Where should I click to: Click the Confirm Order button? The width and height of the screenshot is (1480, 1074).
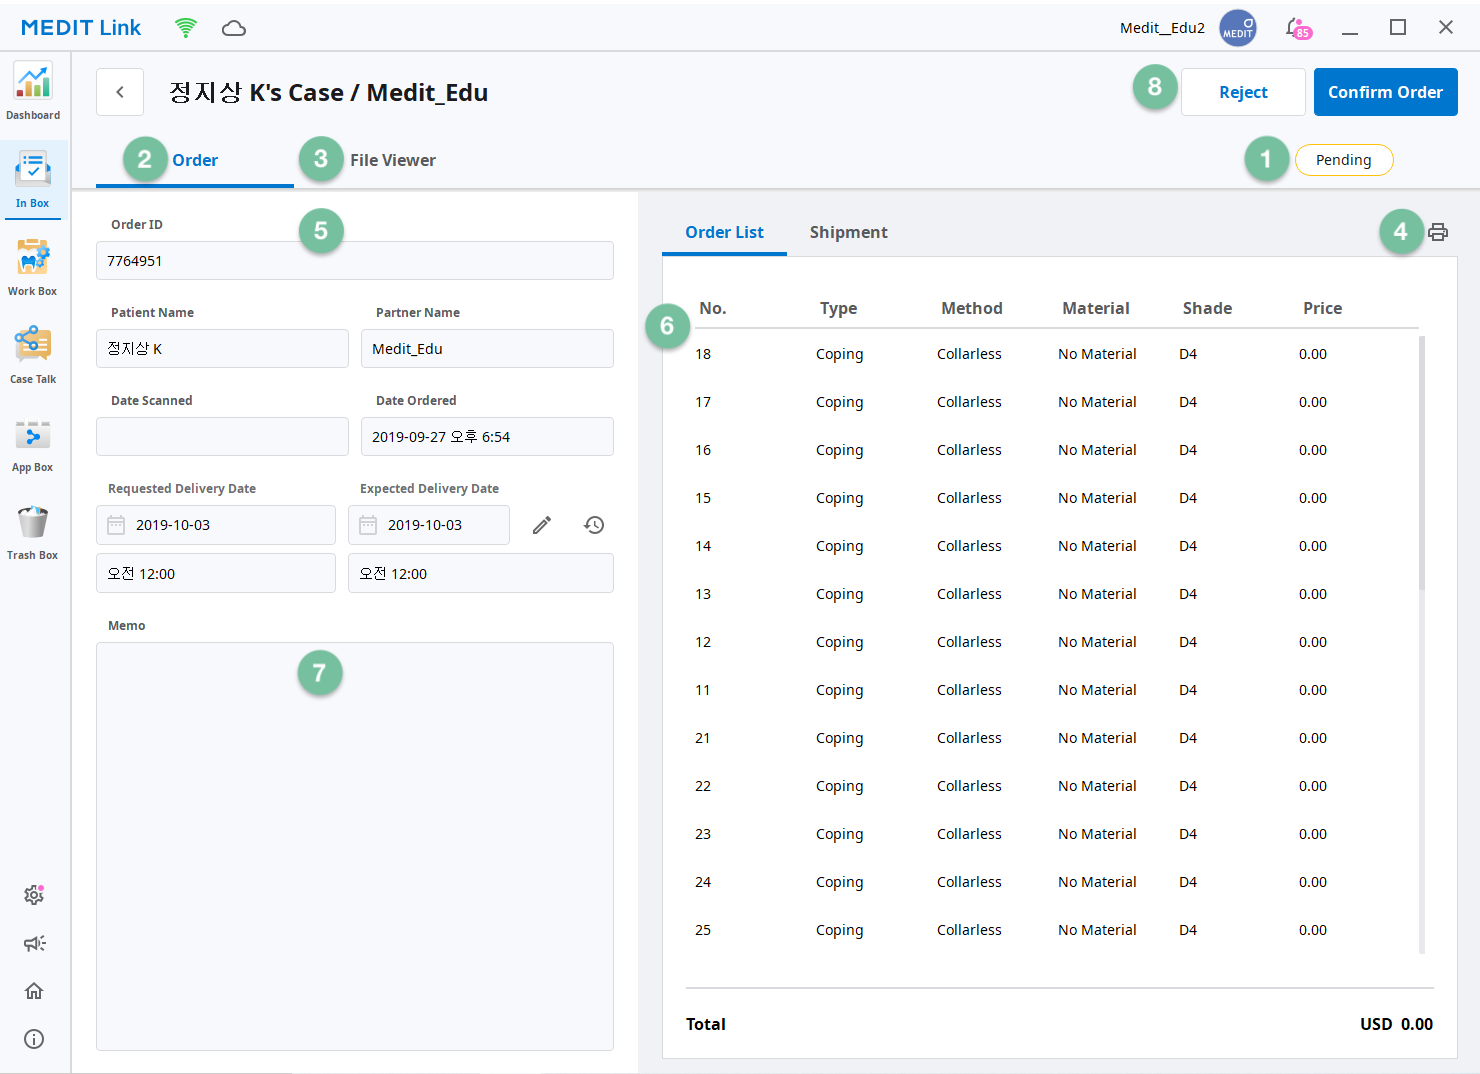coord(1385,92)
